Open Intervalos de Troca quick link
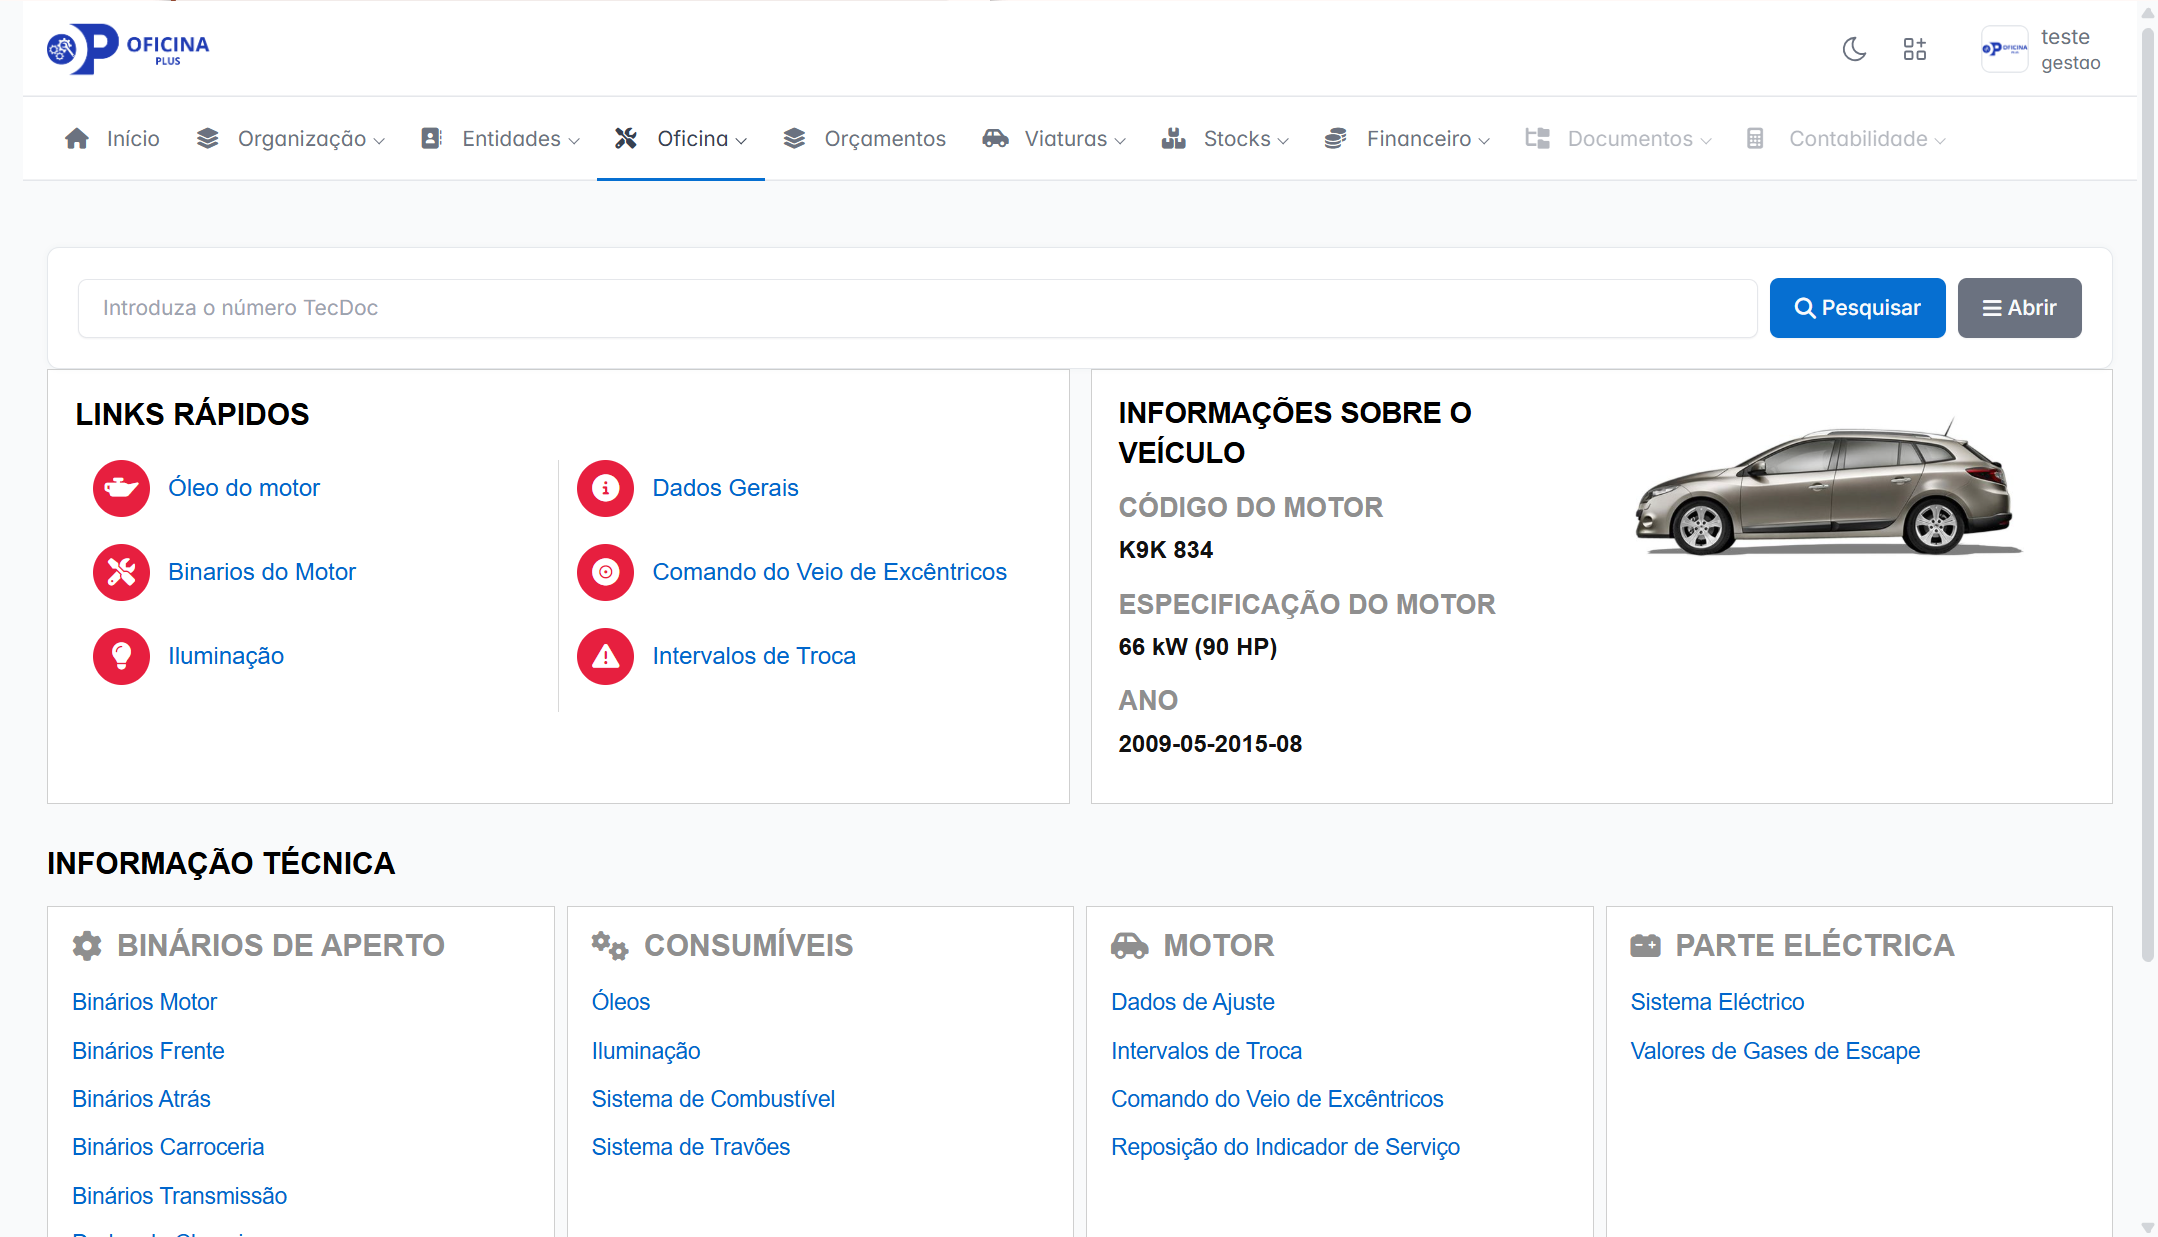 click(x=754, y=656)
